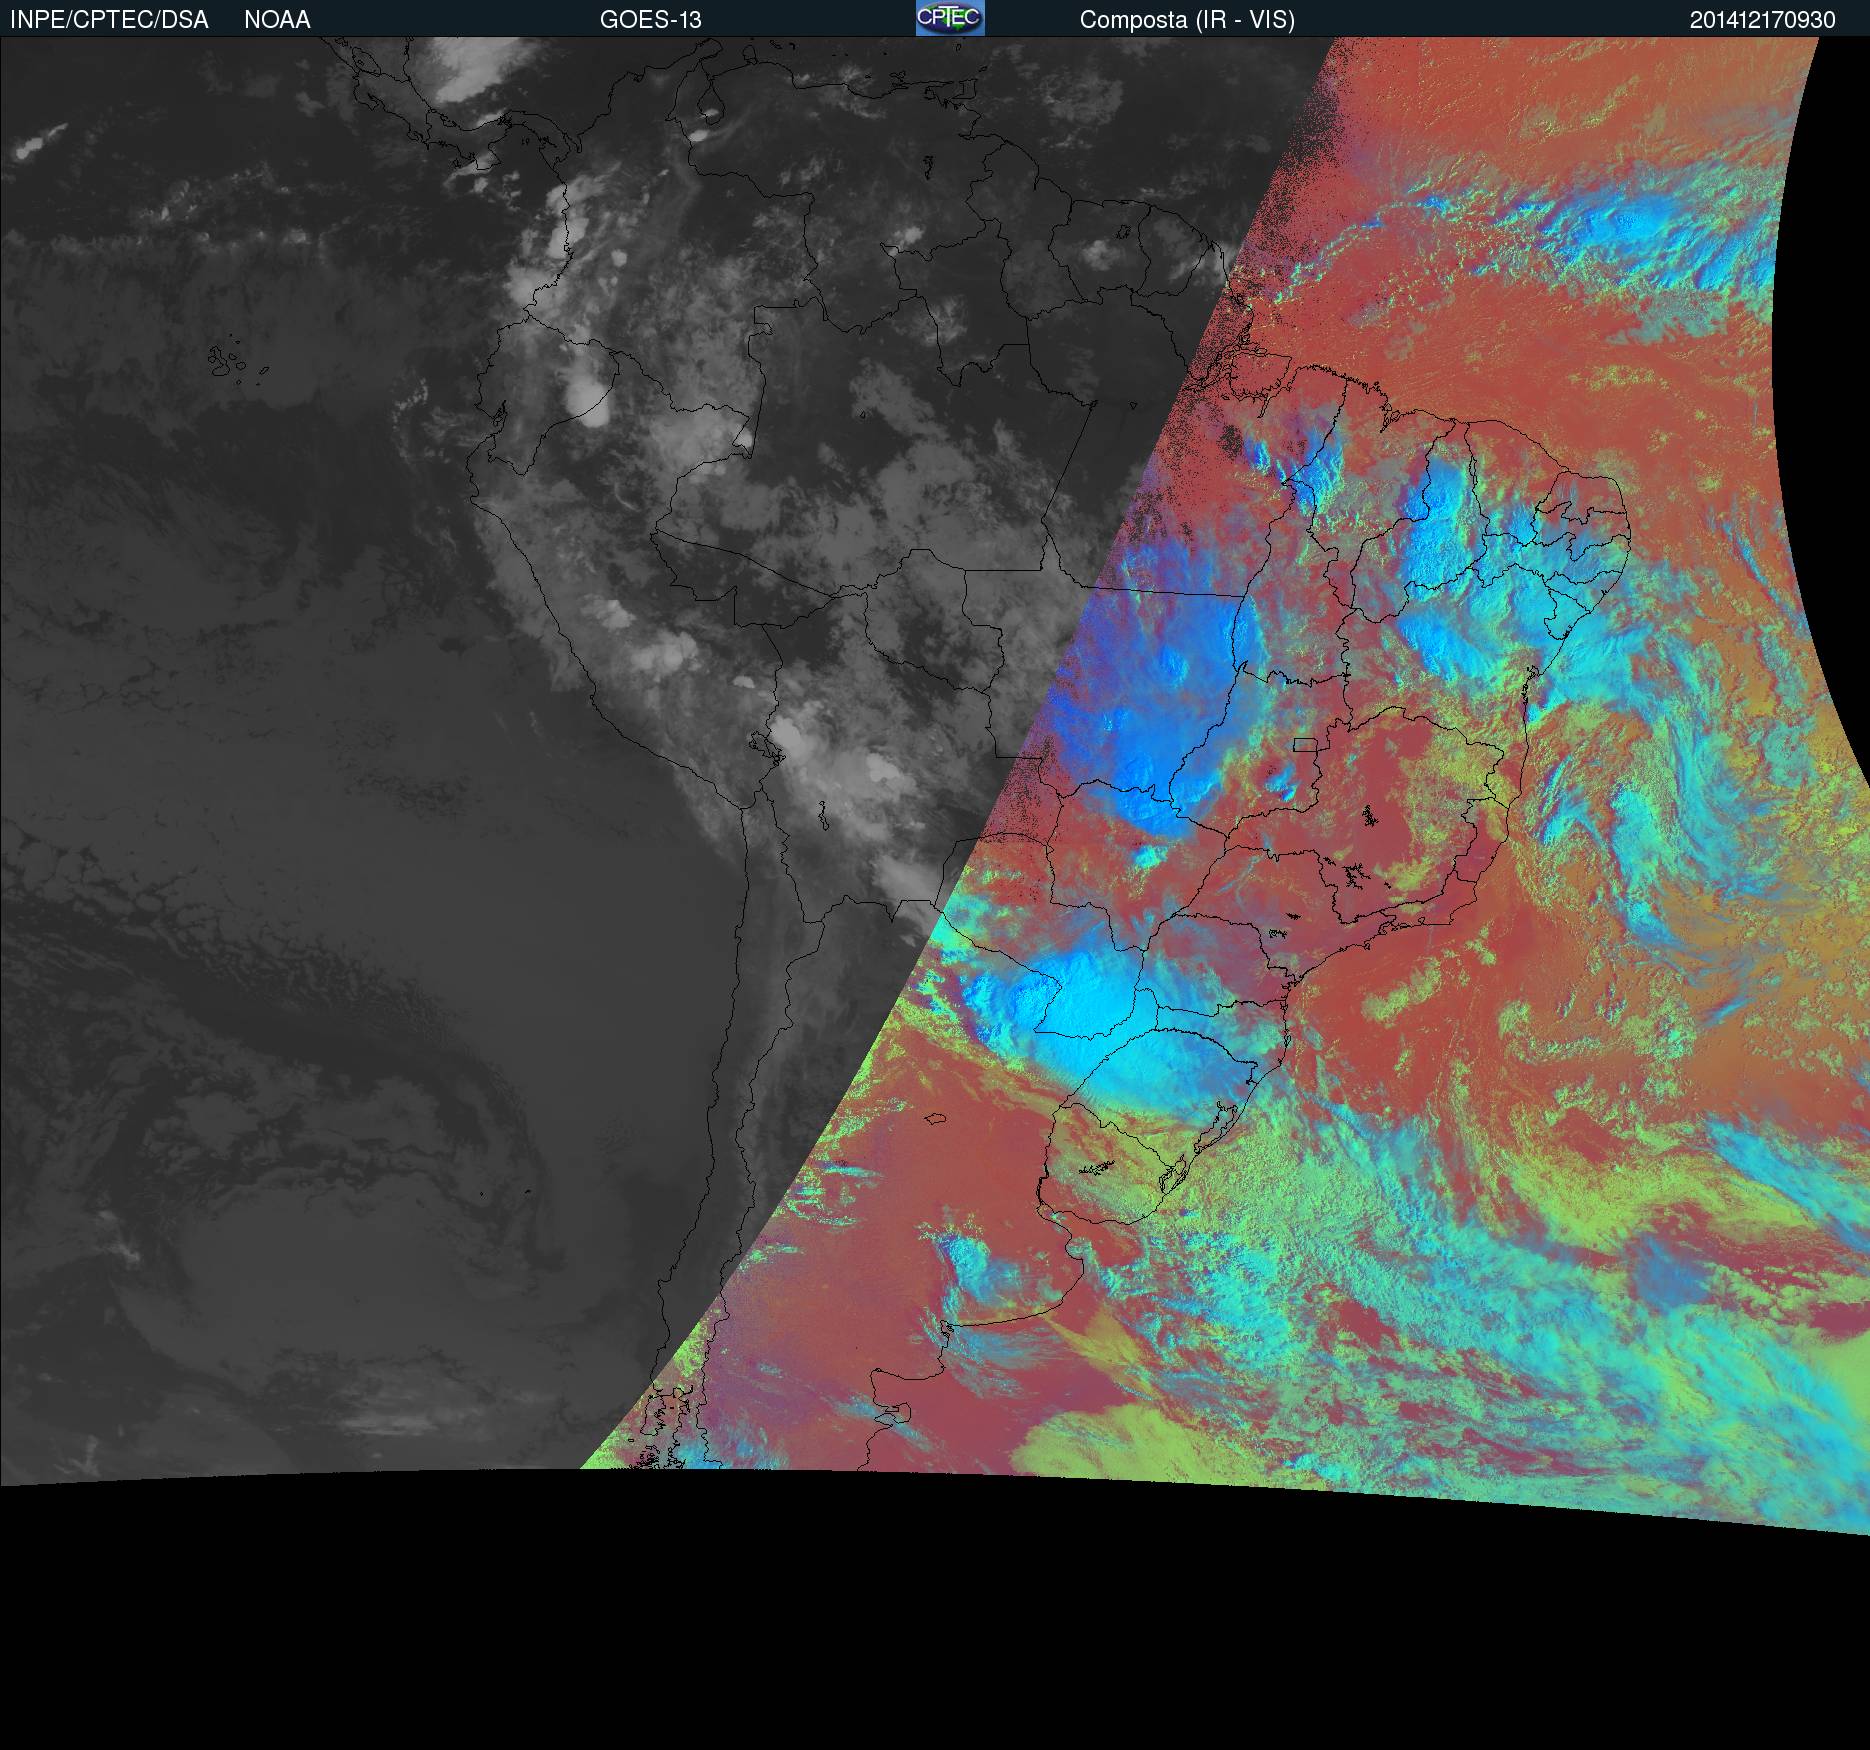Viewport: 1870px width, 1750px height.
Task: Select the INPE/CPTEC/DSA header text
Action: click(109, 20)
